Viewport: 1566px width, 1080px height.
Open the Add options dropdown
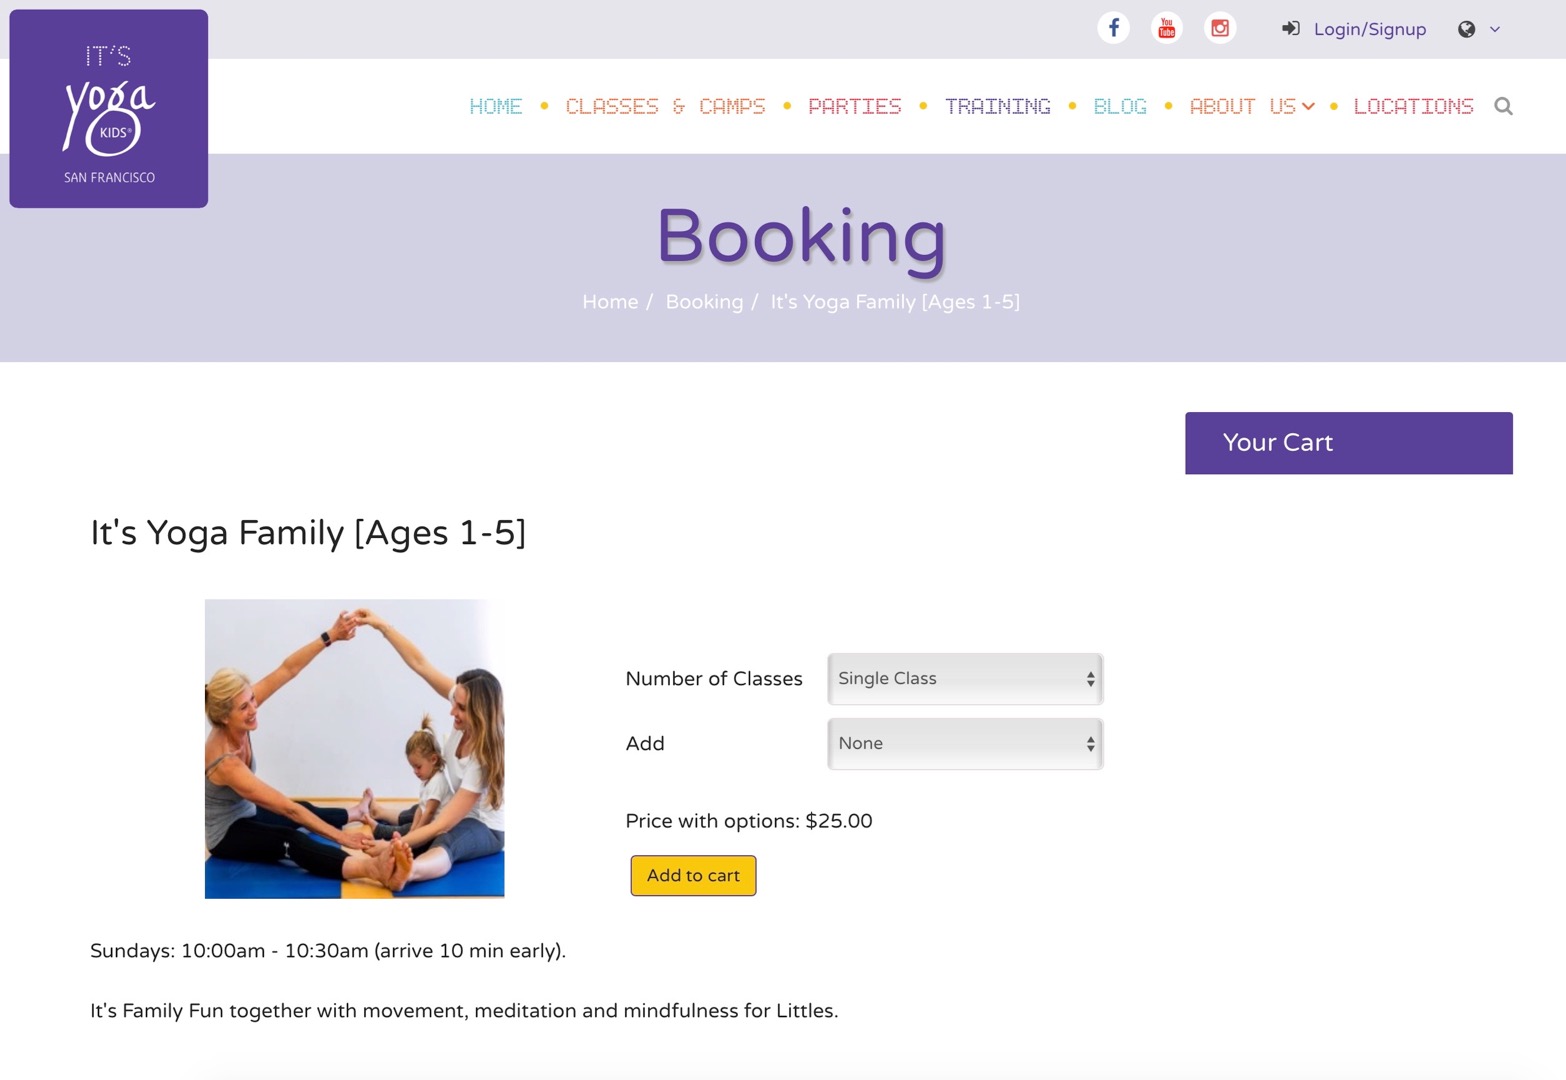965,744
